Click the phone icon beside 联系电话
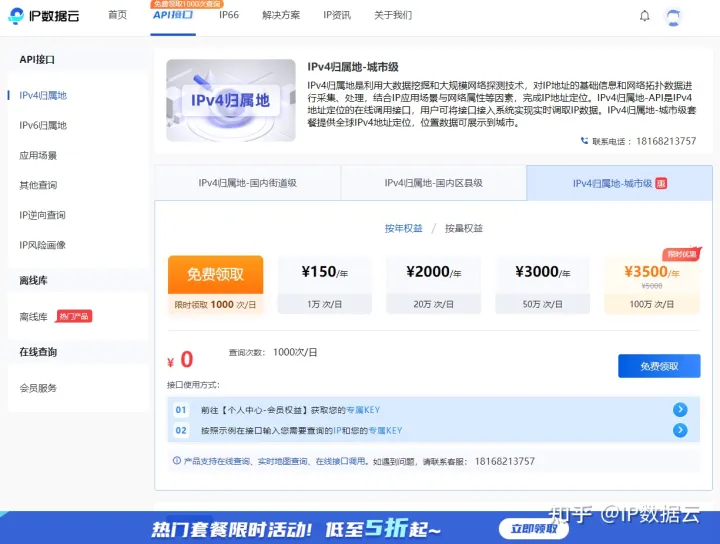The height and width of the screenshot is (544, 720). 584,141
